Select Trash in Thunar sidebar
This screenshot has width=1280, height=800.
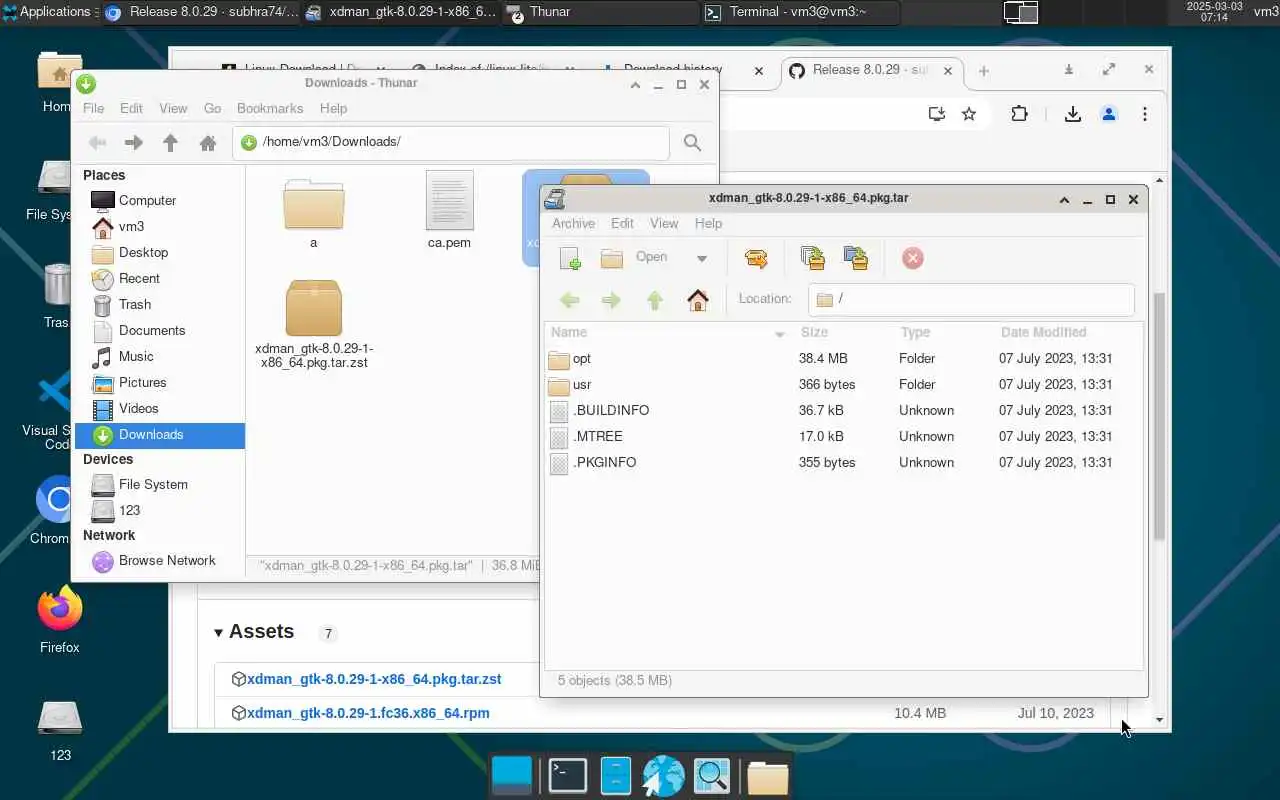coord(159,304)
